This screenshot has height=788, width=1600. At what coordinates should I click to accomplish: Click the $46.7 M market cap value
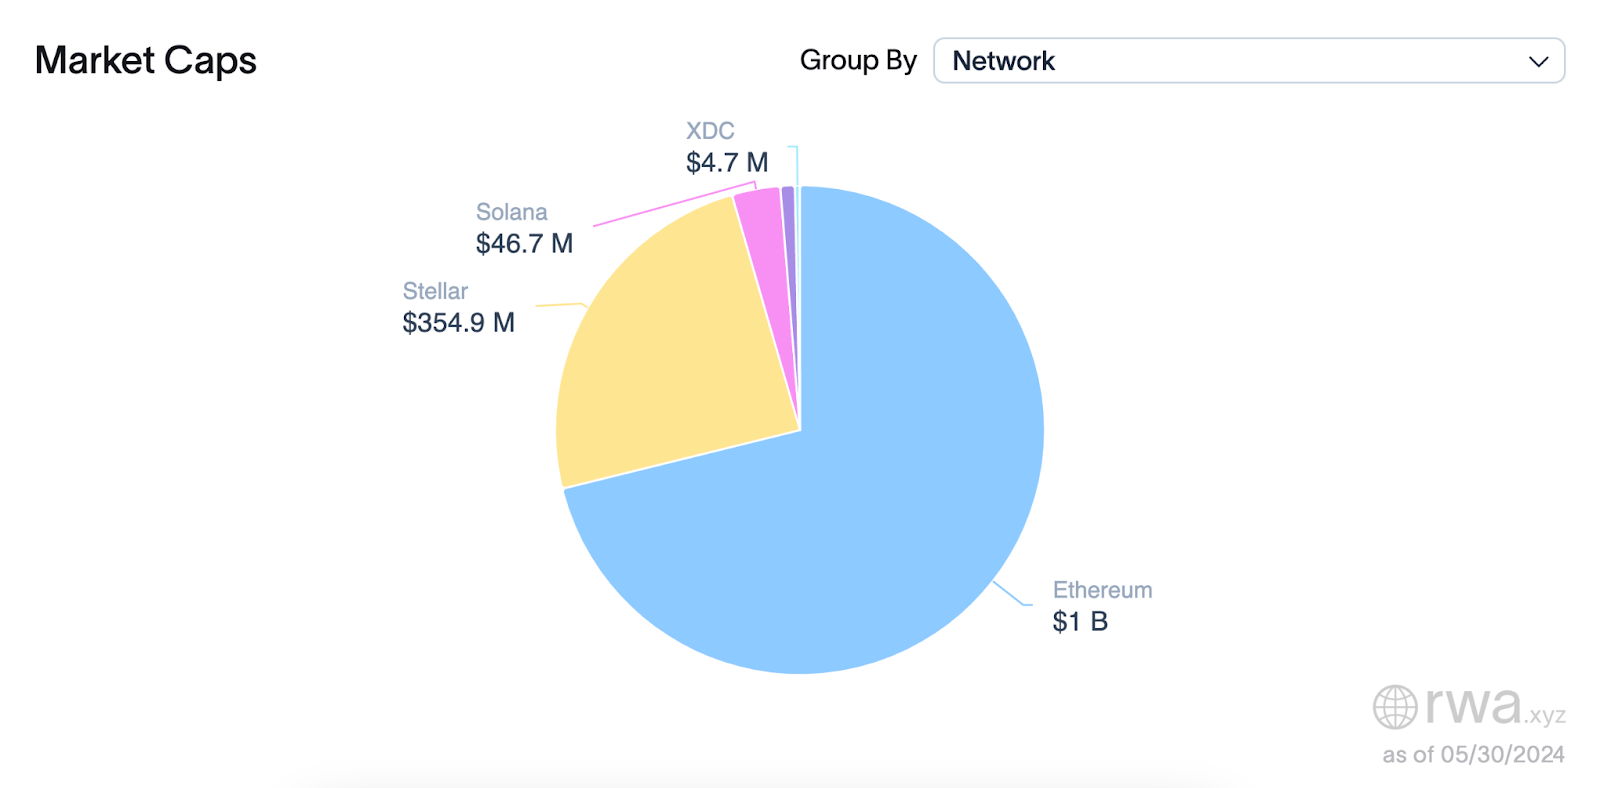(524, 244)
